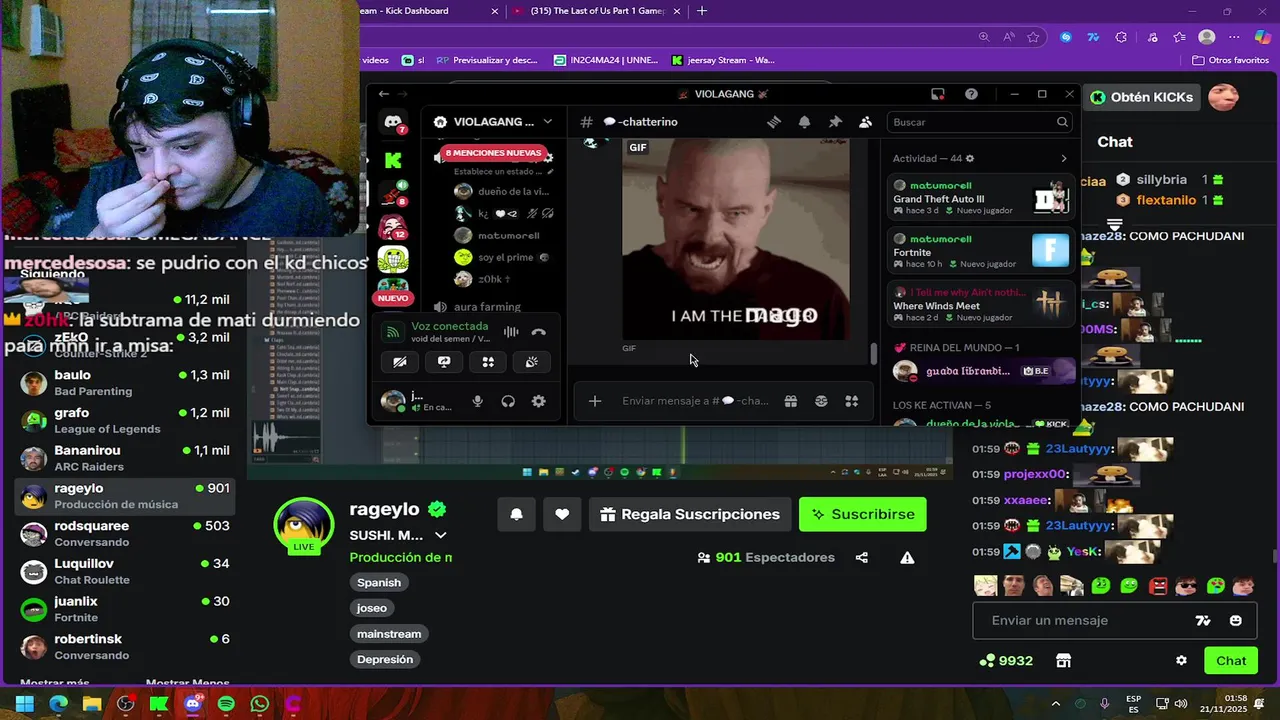Open Kick emoji picker smiley
Image resolution: width=1280 pixels, height=720 pixels.
pyautogui.click(x=1236, y=620)
